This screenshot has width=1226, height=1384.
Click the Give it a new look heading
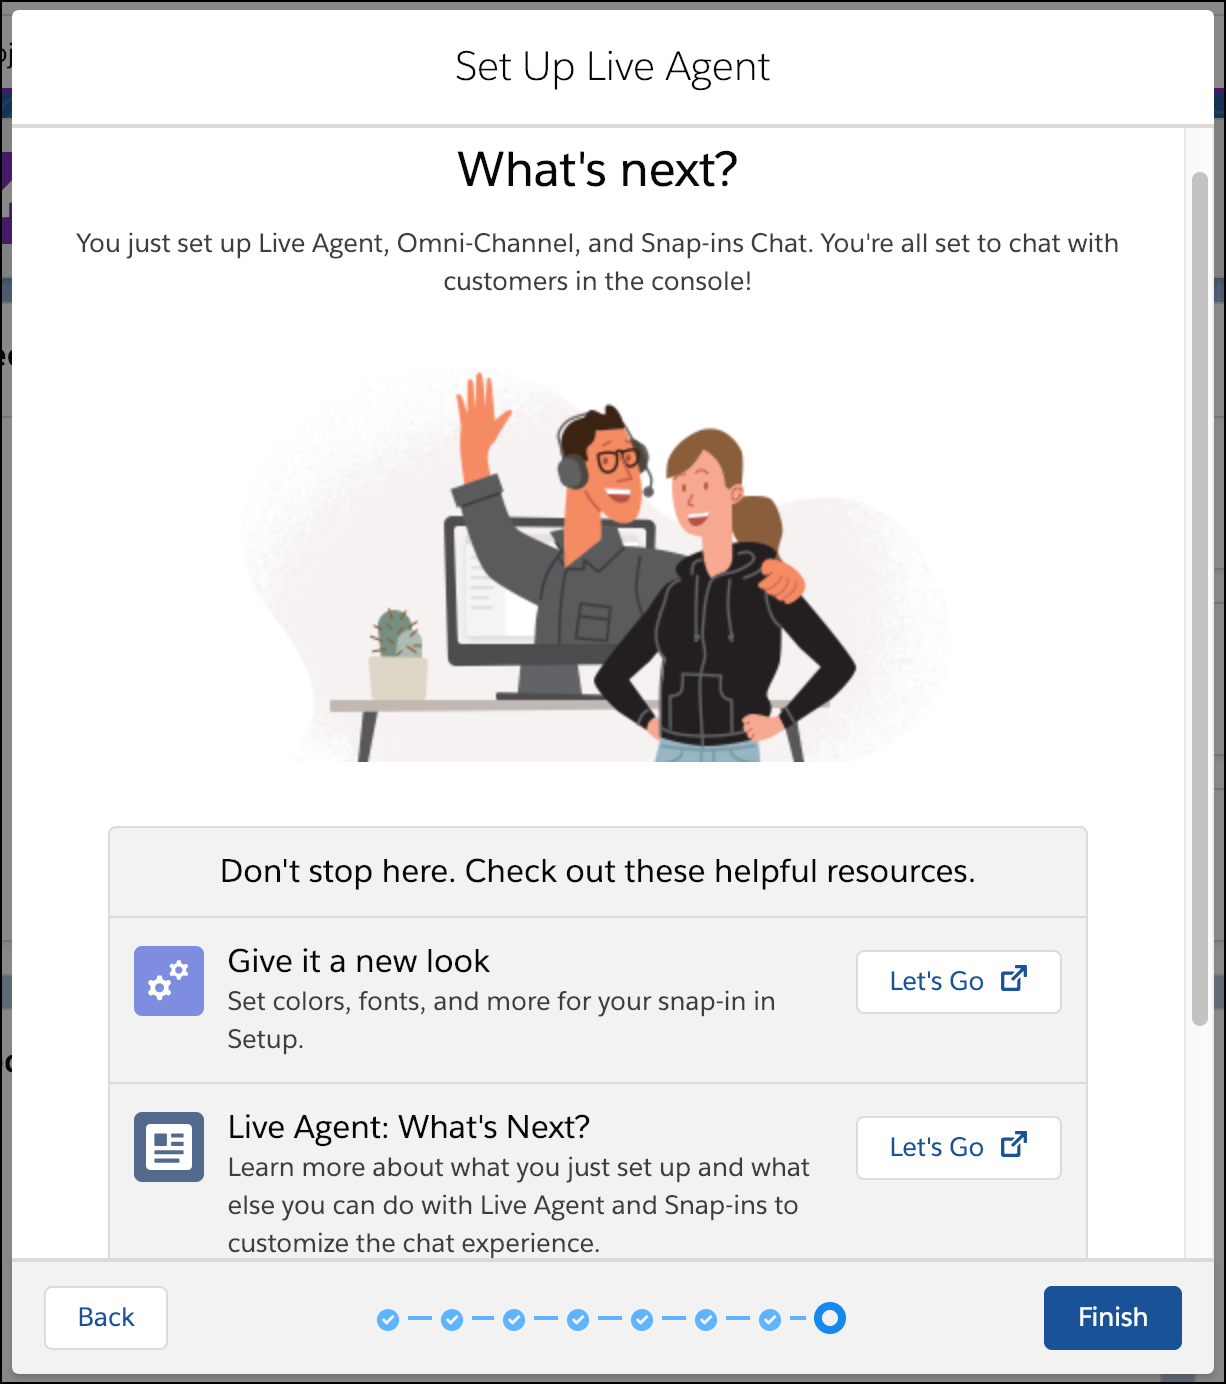point(358,961)
